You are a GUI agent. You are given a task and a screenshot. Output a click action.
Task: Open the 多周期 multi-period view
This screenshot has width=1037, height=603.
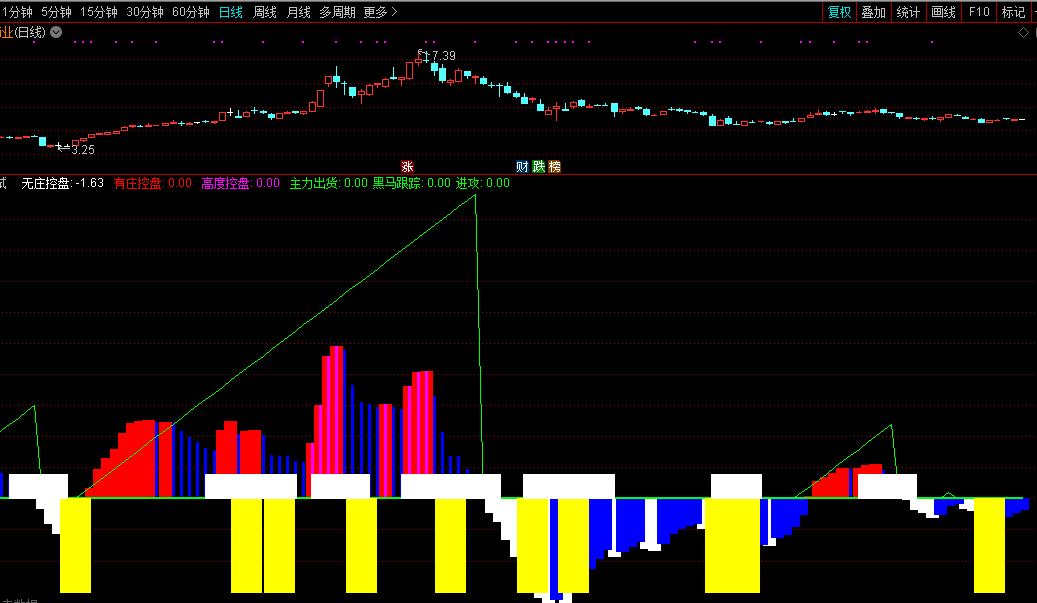[337, 12]
